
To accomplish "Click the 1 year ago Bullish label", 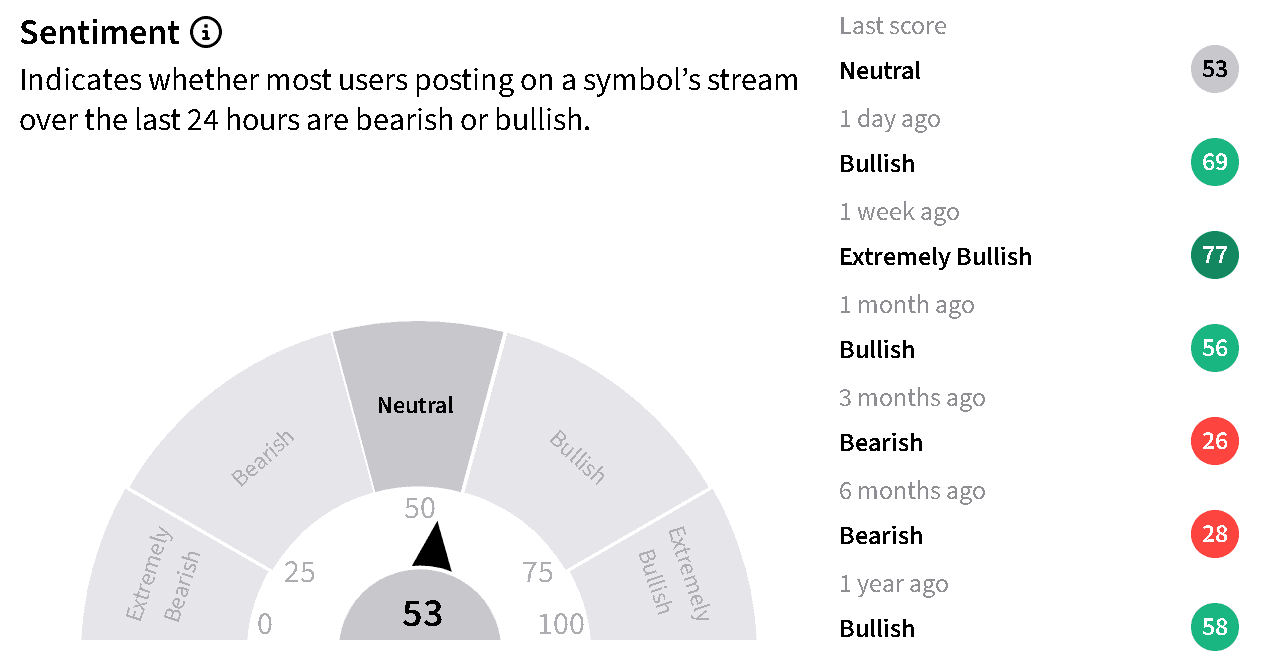I will point(877,628).
